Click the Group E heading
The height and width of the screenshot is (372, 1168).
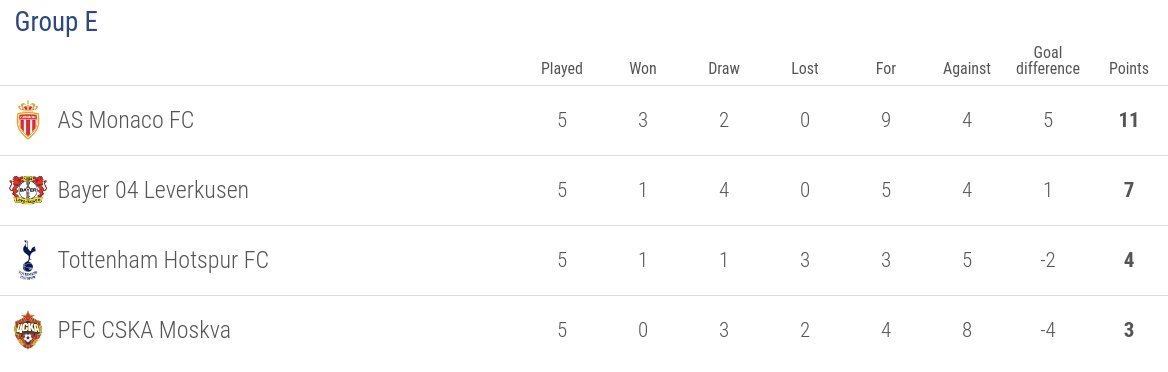click(56, 22)
